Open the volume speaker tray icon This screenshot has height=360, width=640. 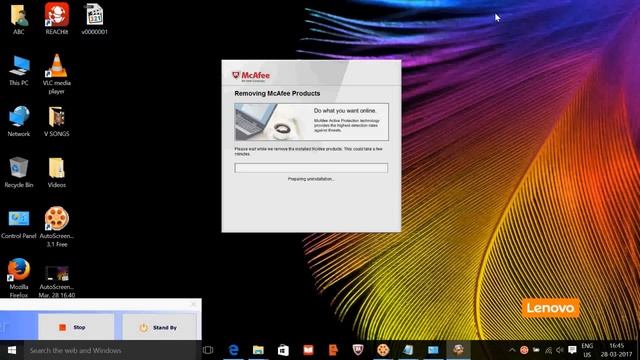pos(560,350)
